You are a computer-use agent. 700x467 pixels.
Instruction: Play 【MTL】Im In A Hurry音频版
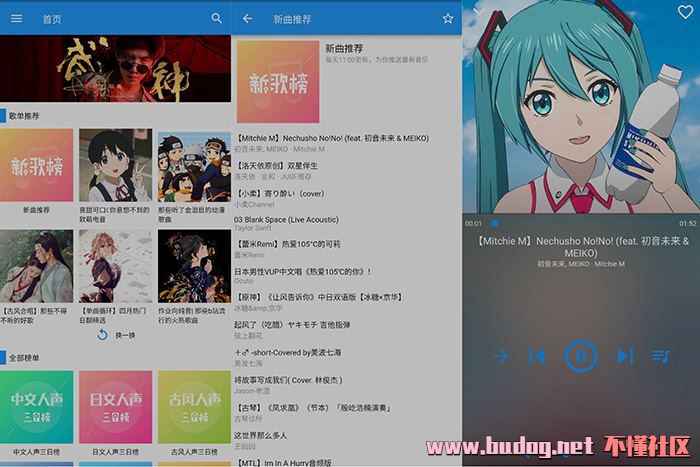click(346, 463)
